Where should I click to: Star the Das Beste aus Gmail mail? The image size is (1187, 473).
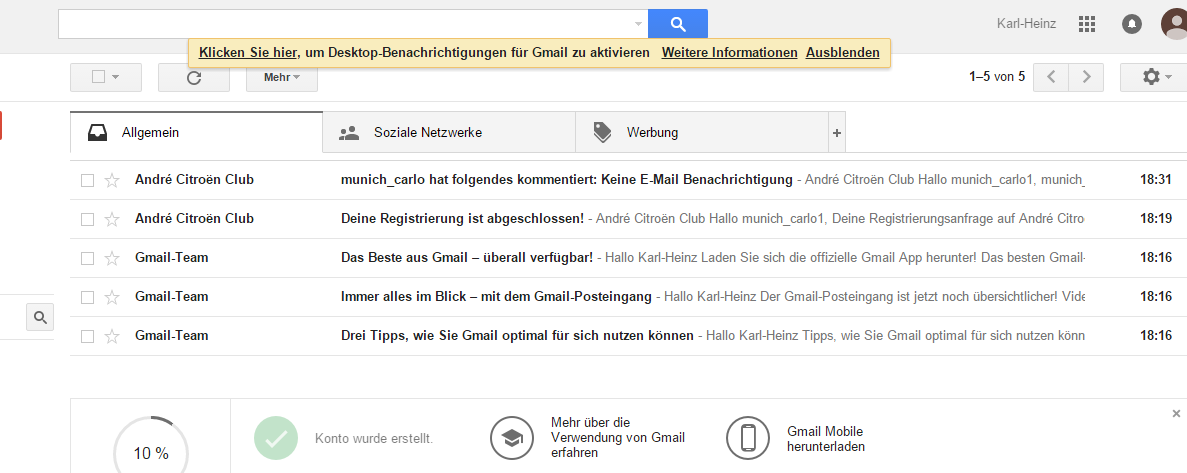point(112,258)
